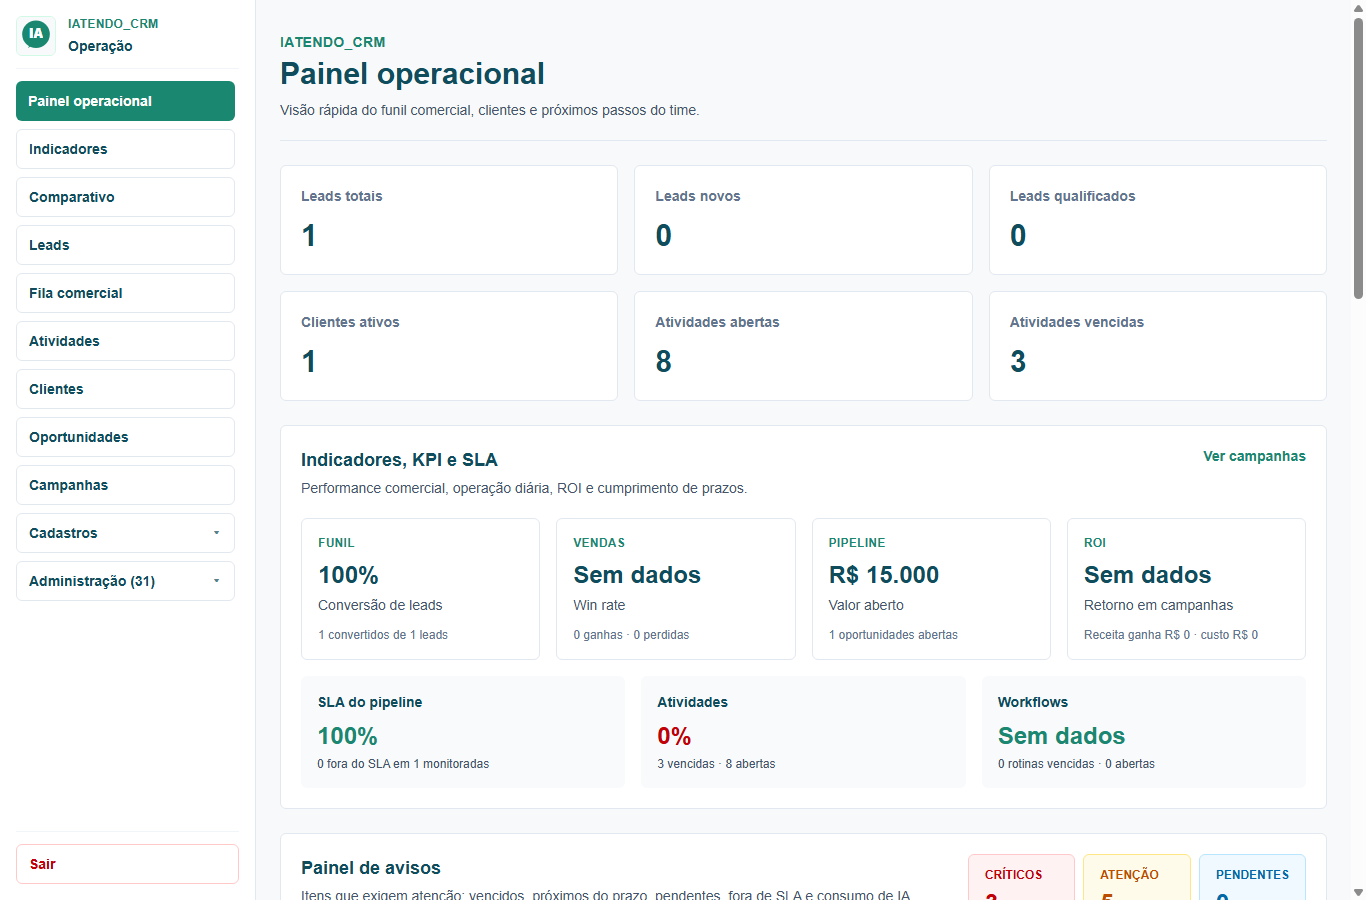This screenshot has height=900, width=1366.
Task: Click the Atividades 0% tile
Action: 803,732
